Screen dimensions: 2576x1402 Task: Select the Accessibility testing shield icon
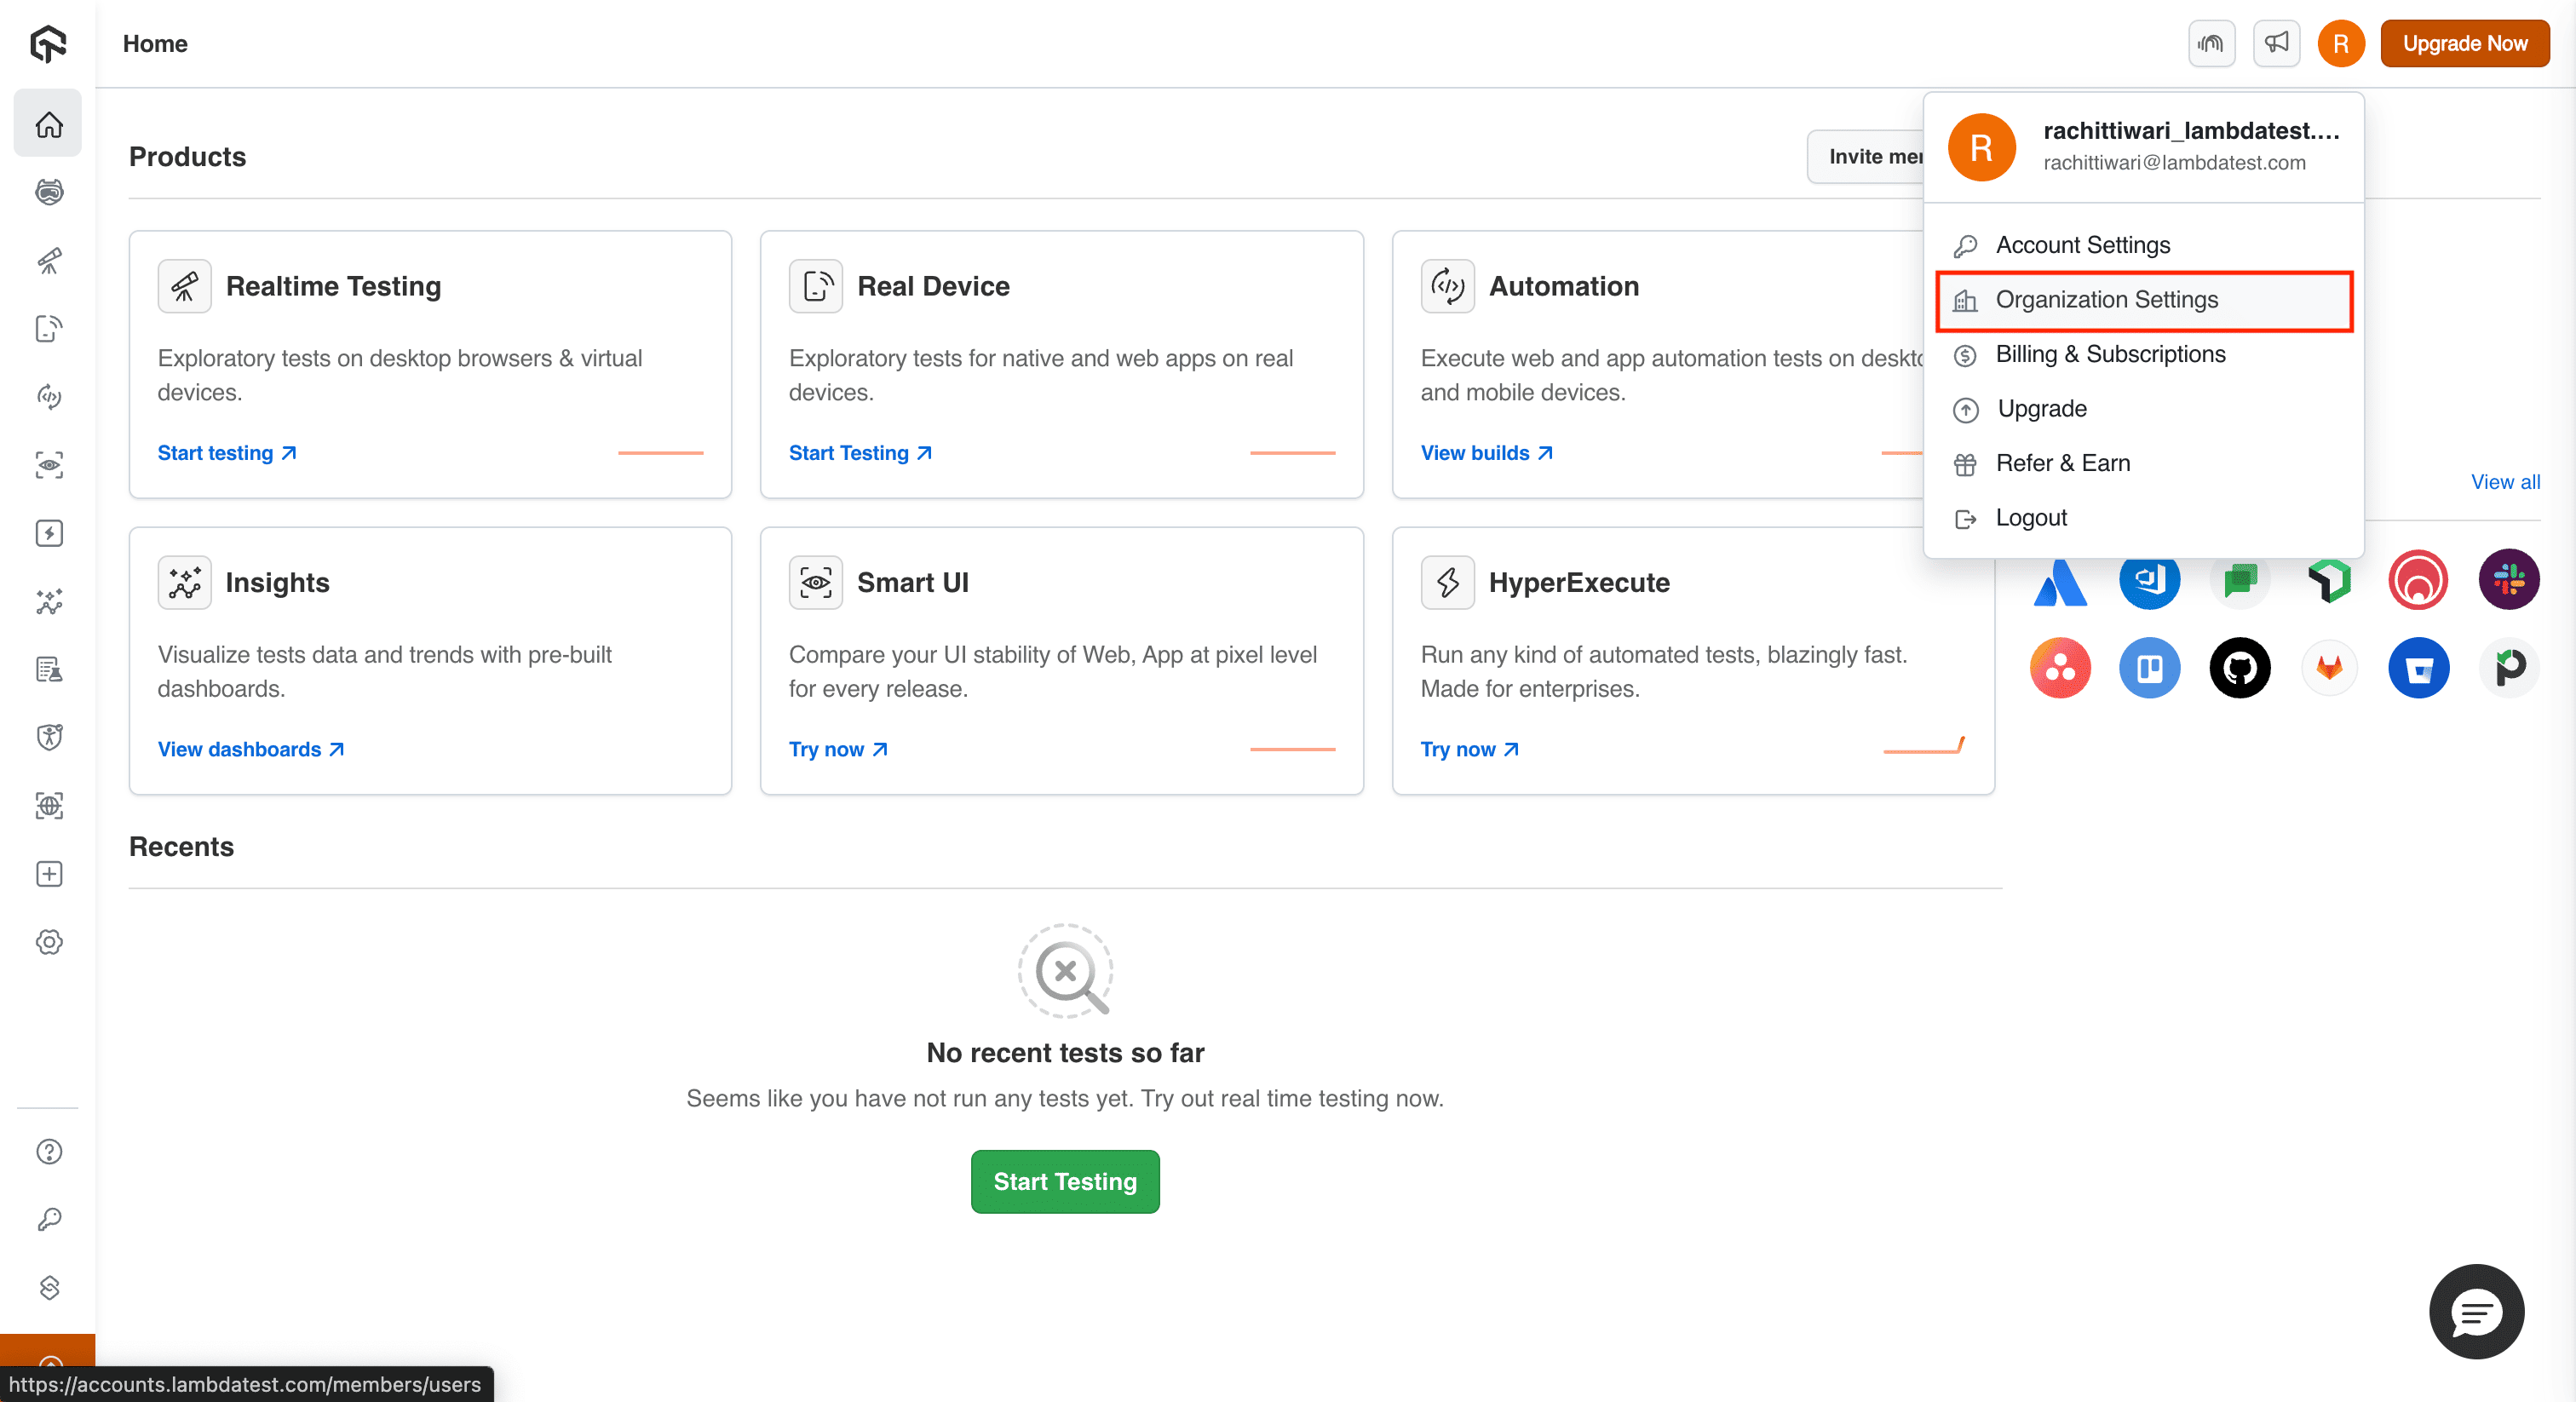coord(48,737)
